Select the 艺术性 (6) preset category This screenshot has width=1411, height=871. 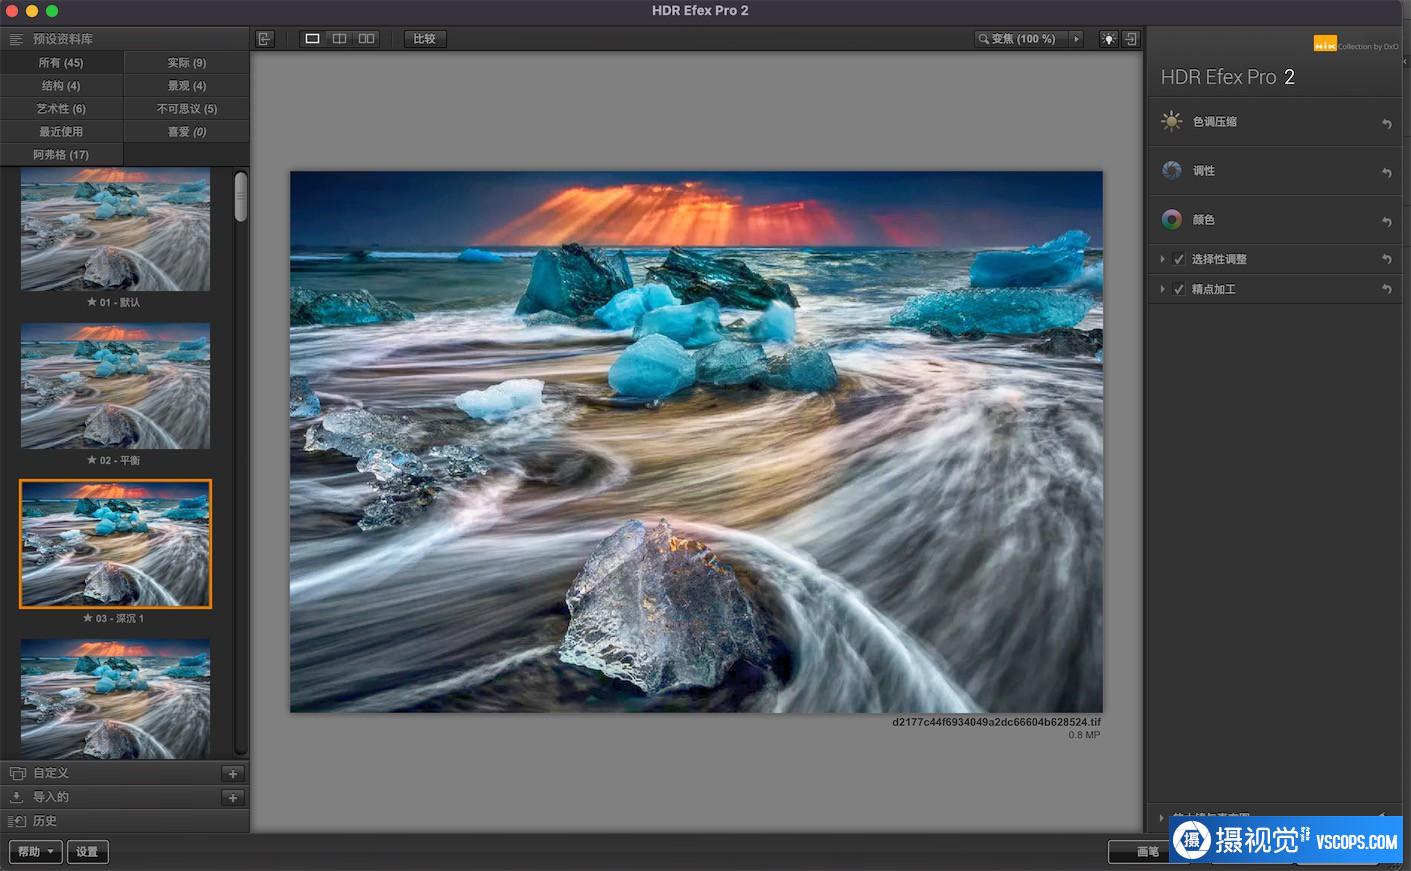tap(61, 109)
